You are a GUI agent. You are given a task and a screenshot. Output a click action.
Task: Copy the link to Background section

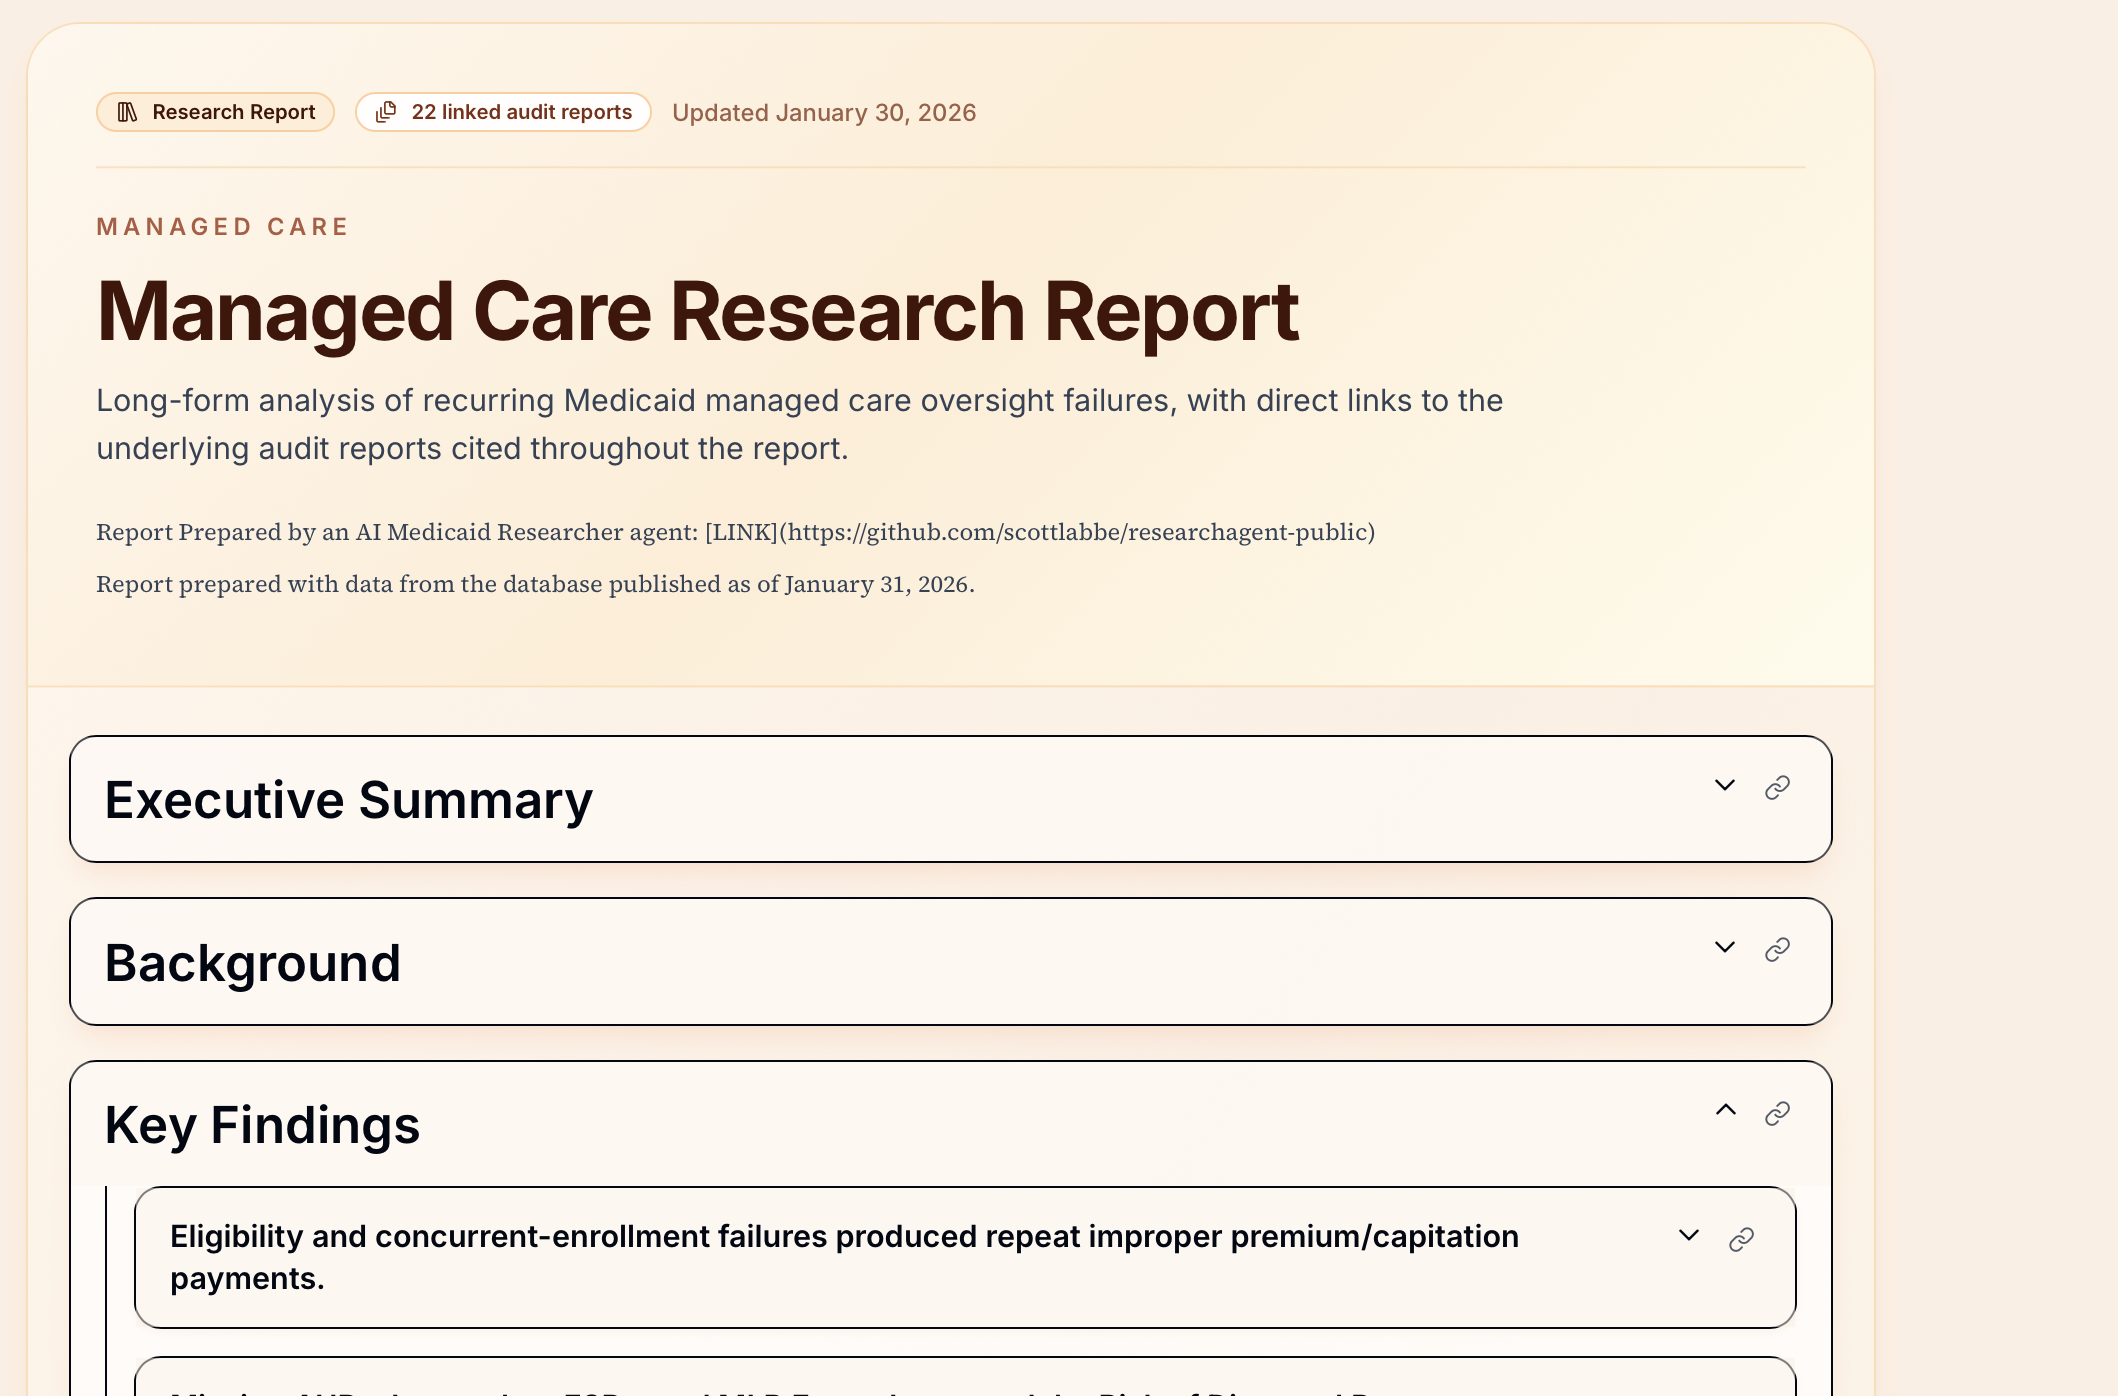click(1775, 950)
